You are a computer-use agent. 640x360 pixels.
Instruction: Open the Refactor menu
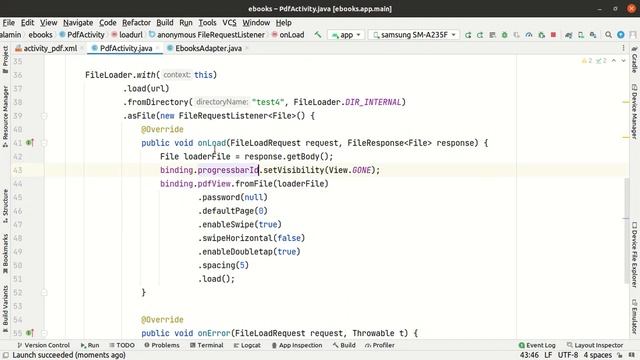point(136,23)
